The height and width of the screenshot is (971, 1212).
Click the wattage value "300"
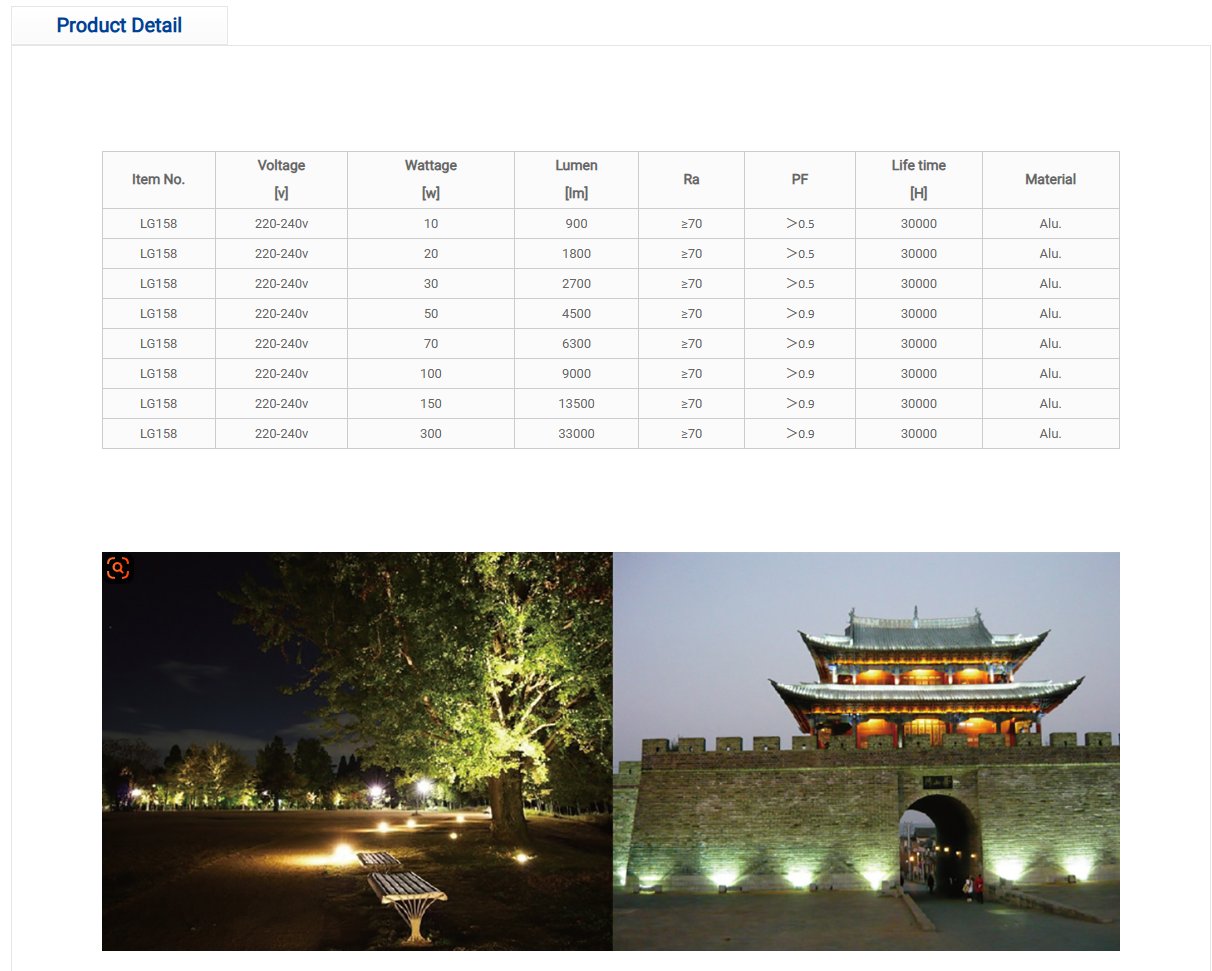(431, 434)
